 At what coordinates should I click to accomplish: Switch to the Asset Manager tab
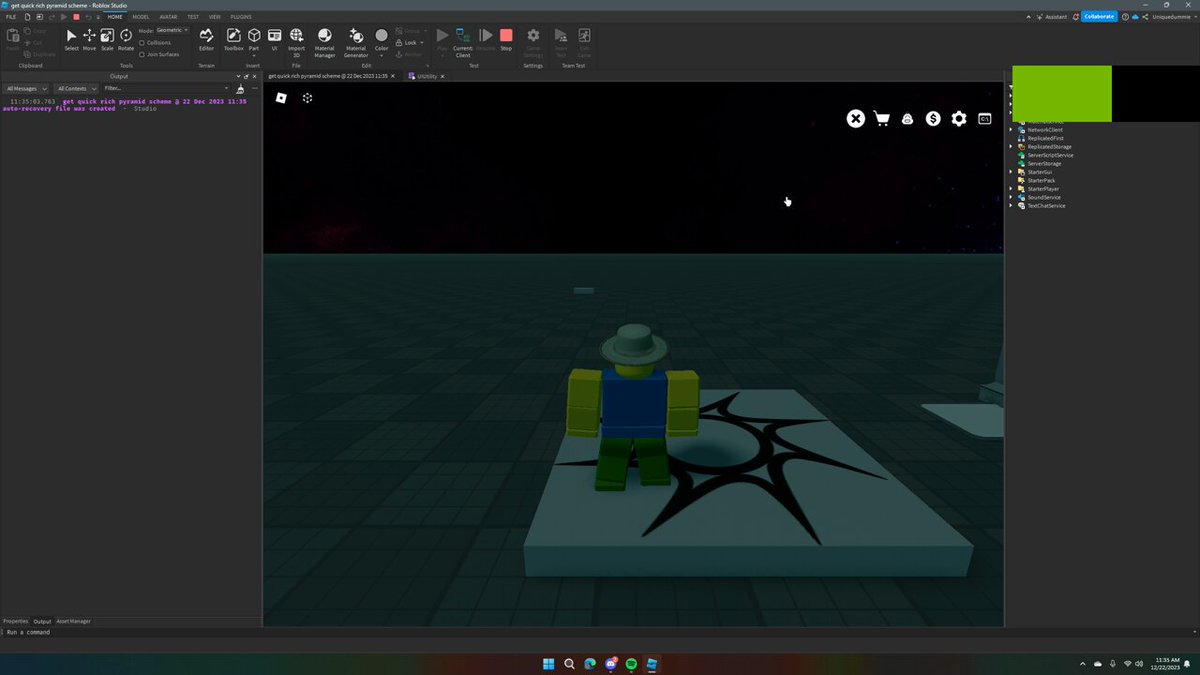pyautogui.click(x=73, y=621)
